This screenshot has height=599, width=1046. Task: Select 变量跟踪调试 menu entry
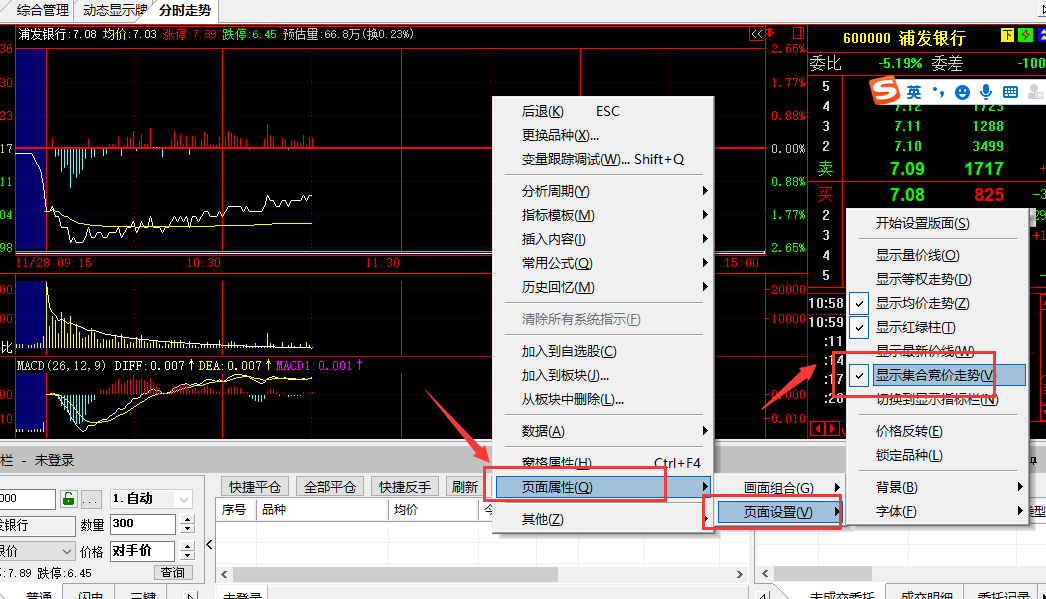click(x=603, y=159)
